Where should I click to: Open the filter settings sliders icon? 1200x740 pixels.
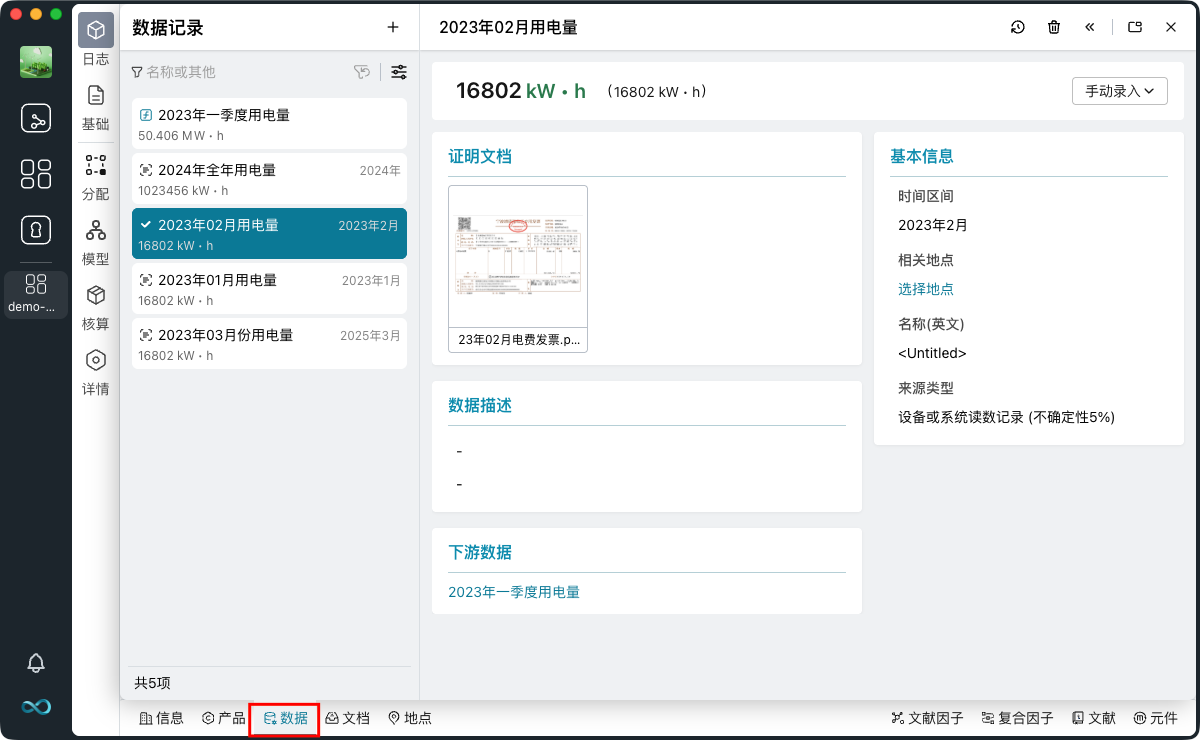tap(399, 72)
